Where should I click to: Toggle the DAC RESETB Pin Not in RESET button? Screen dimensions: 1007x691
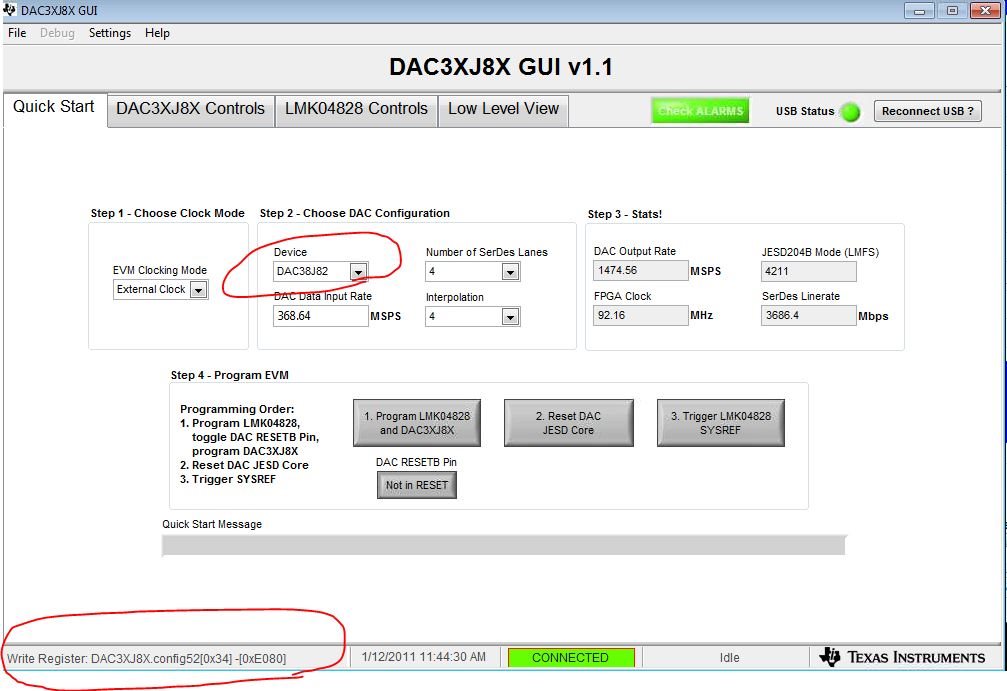click(x=417, y=485)
